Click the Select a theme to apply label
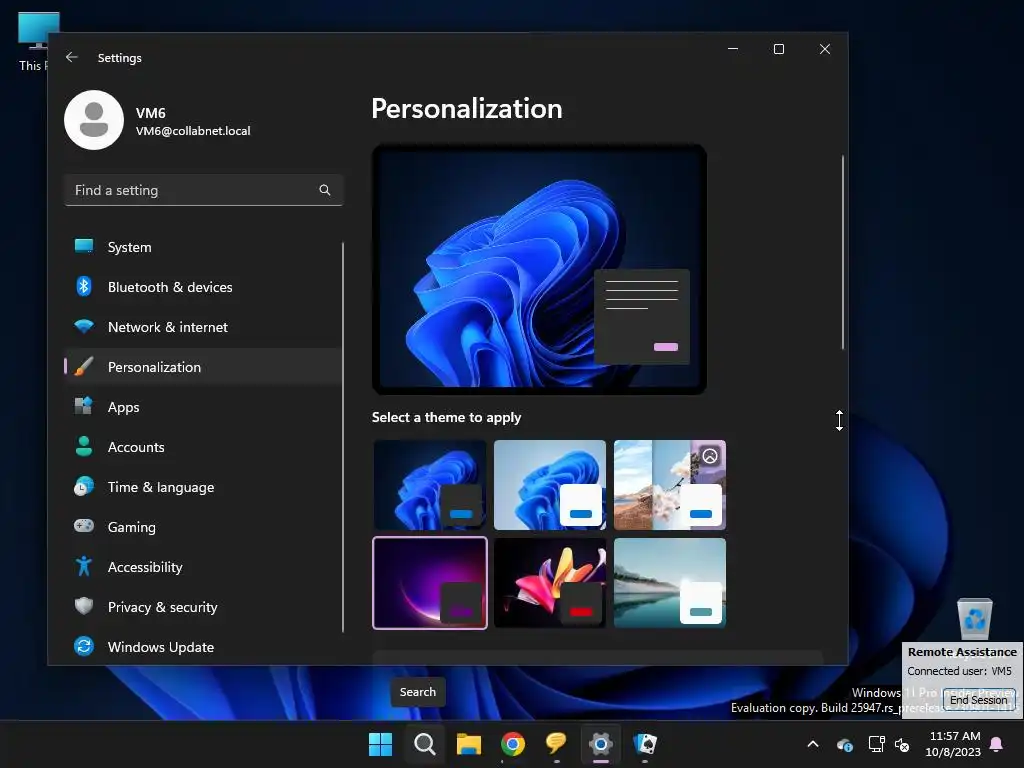This screenshot has width=1024, height=768. (446, 417)
